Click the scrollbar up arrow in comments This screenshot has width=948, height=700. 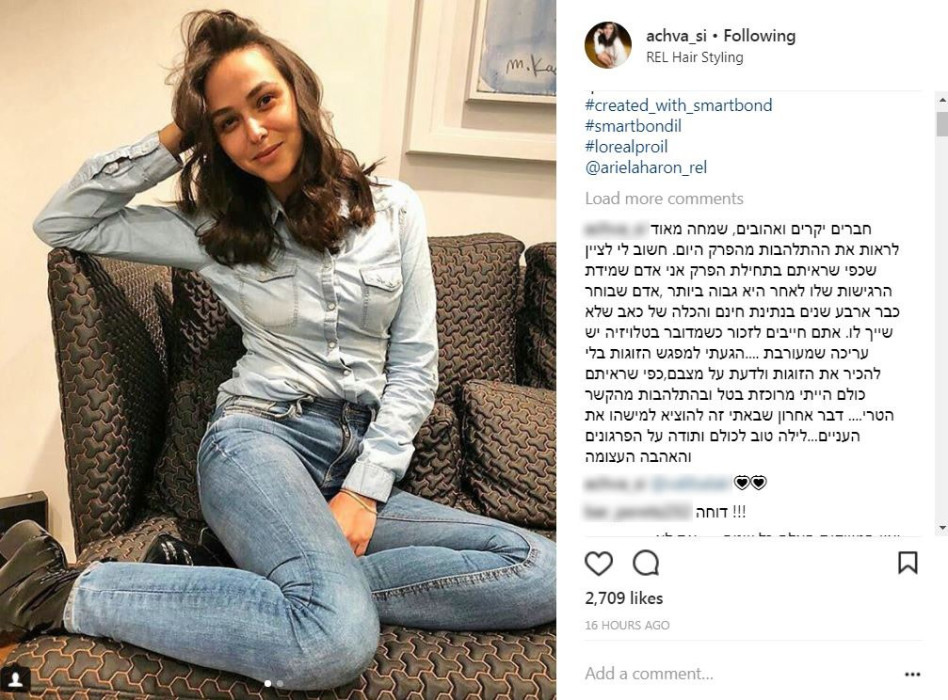click(x=942, y=99)
